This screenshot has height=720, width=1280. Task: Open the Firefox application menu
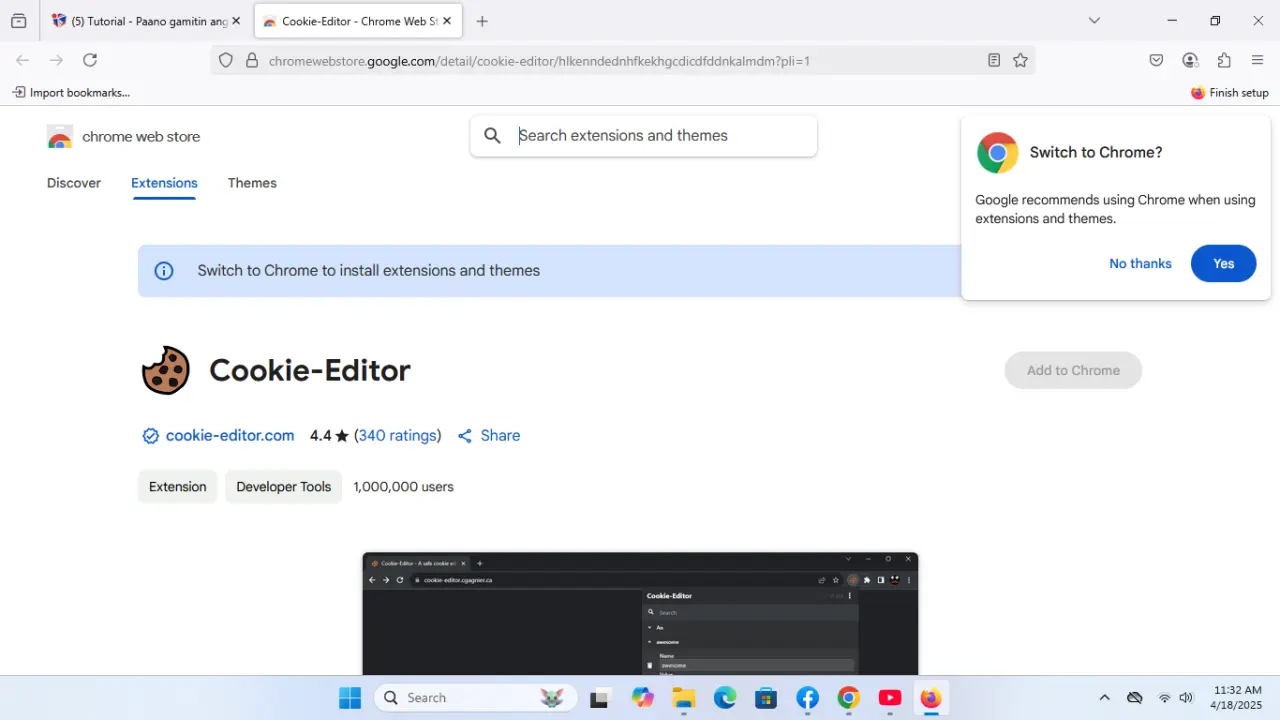click(1258, 60)
